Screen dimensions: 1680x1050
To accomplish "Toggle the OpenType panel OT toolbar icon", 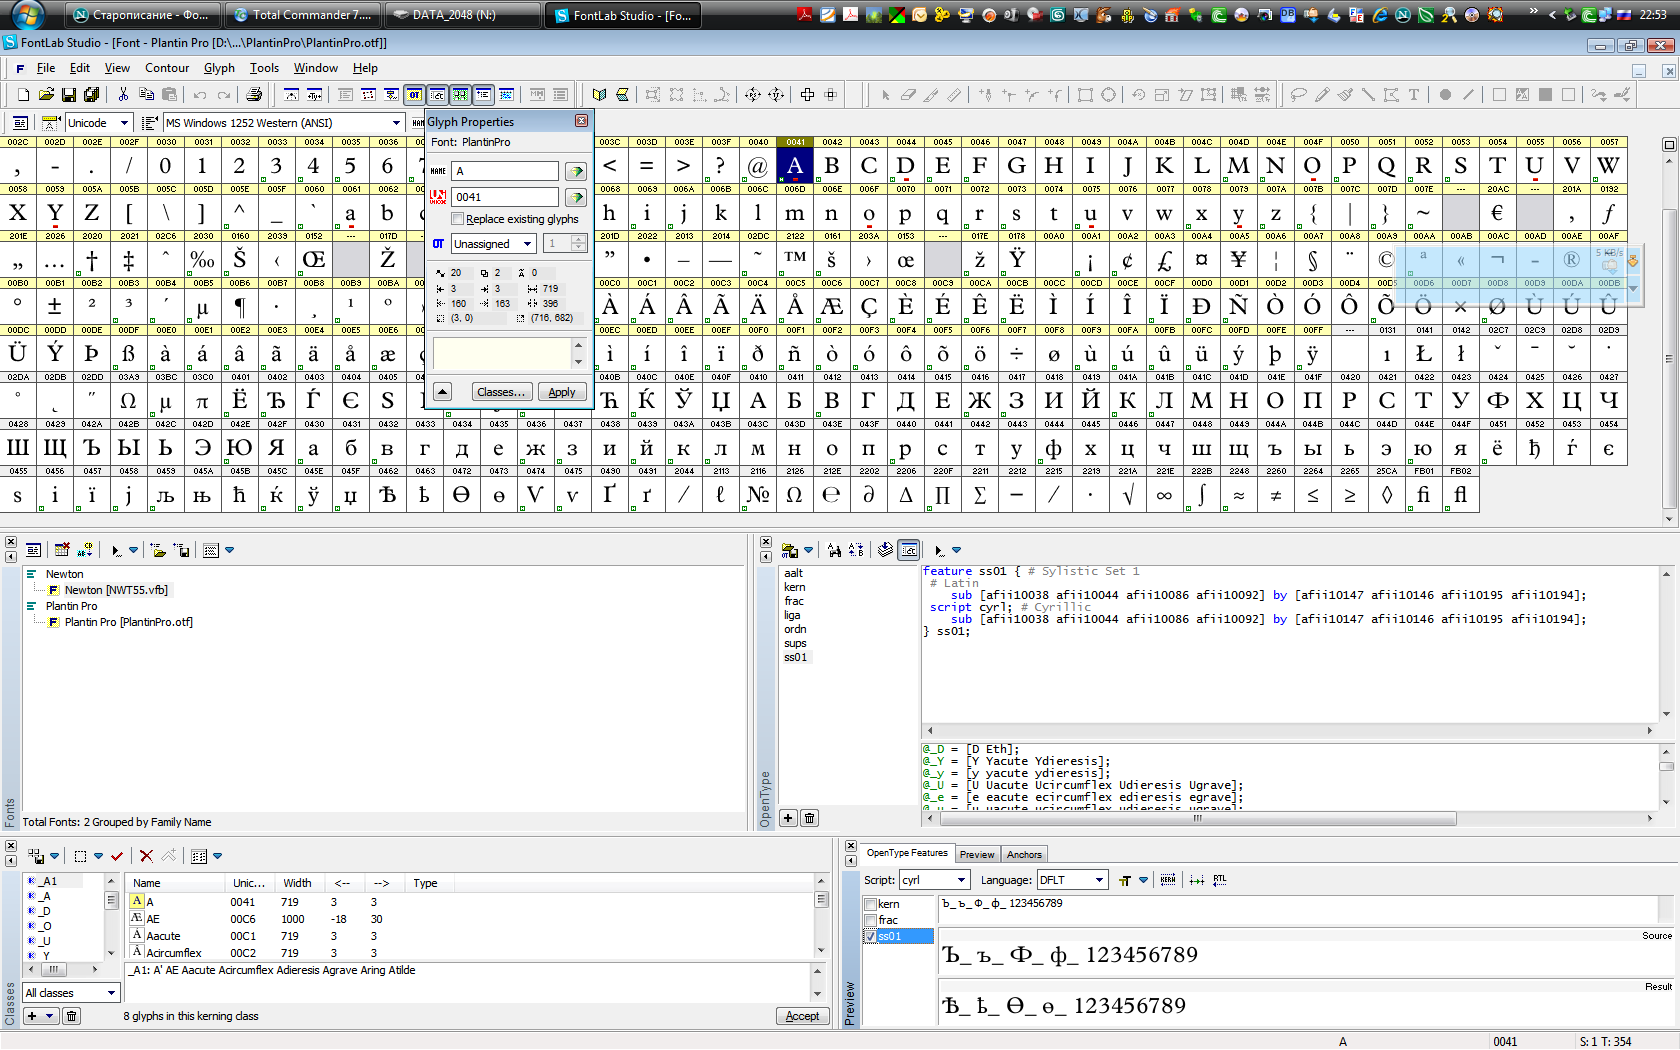I will pos(414,94).
